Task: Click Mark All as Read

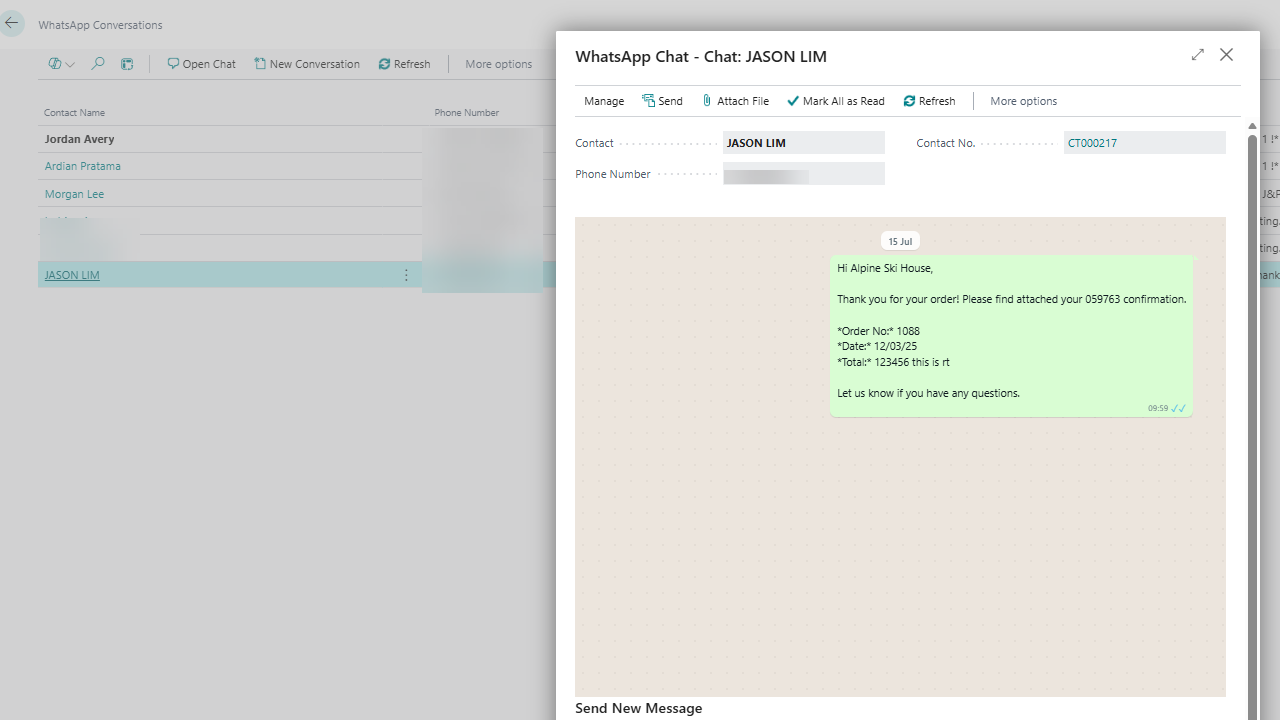Action: [x=836, y=101]
